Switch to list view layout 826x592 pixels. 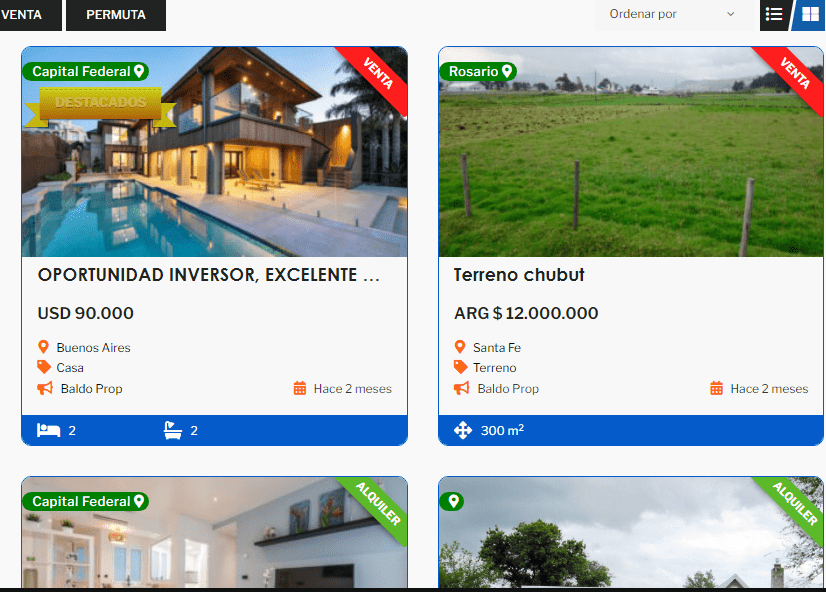tap(774, 14)
